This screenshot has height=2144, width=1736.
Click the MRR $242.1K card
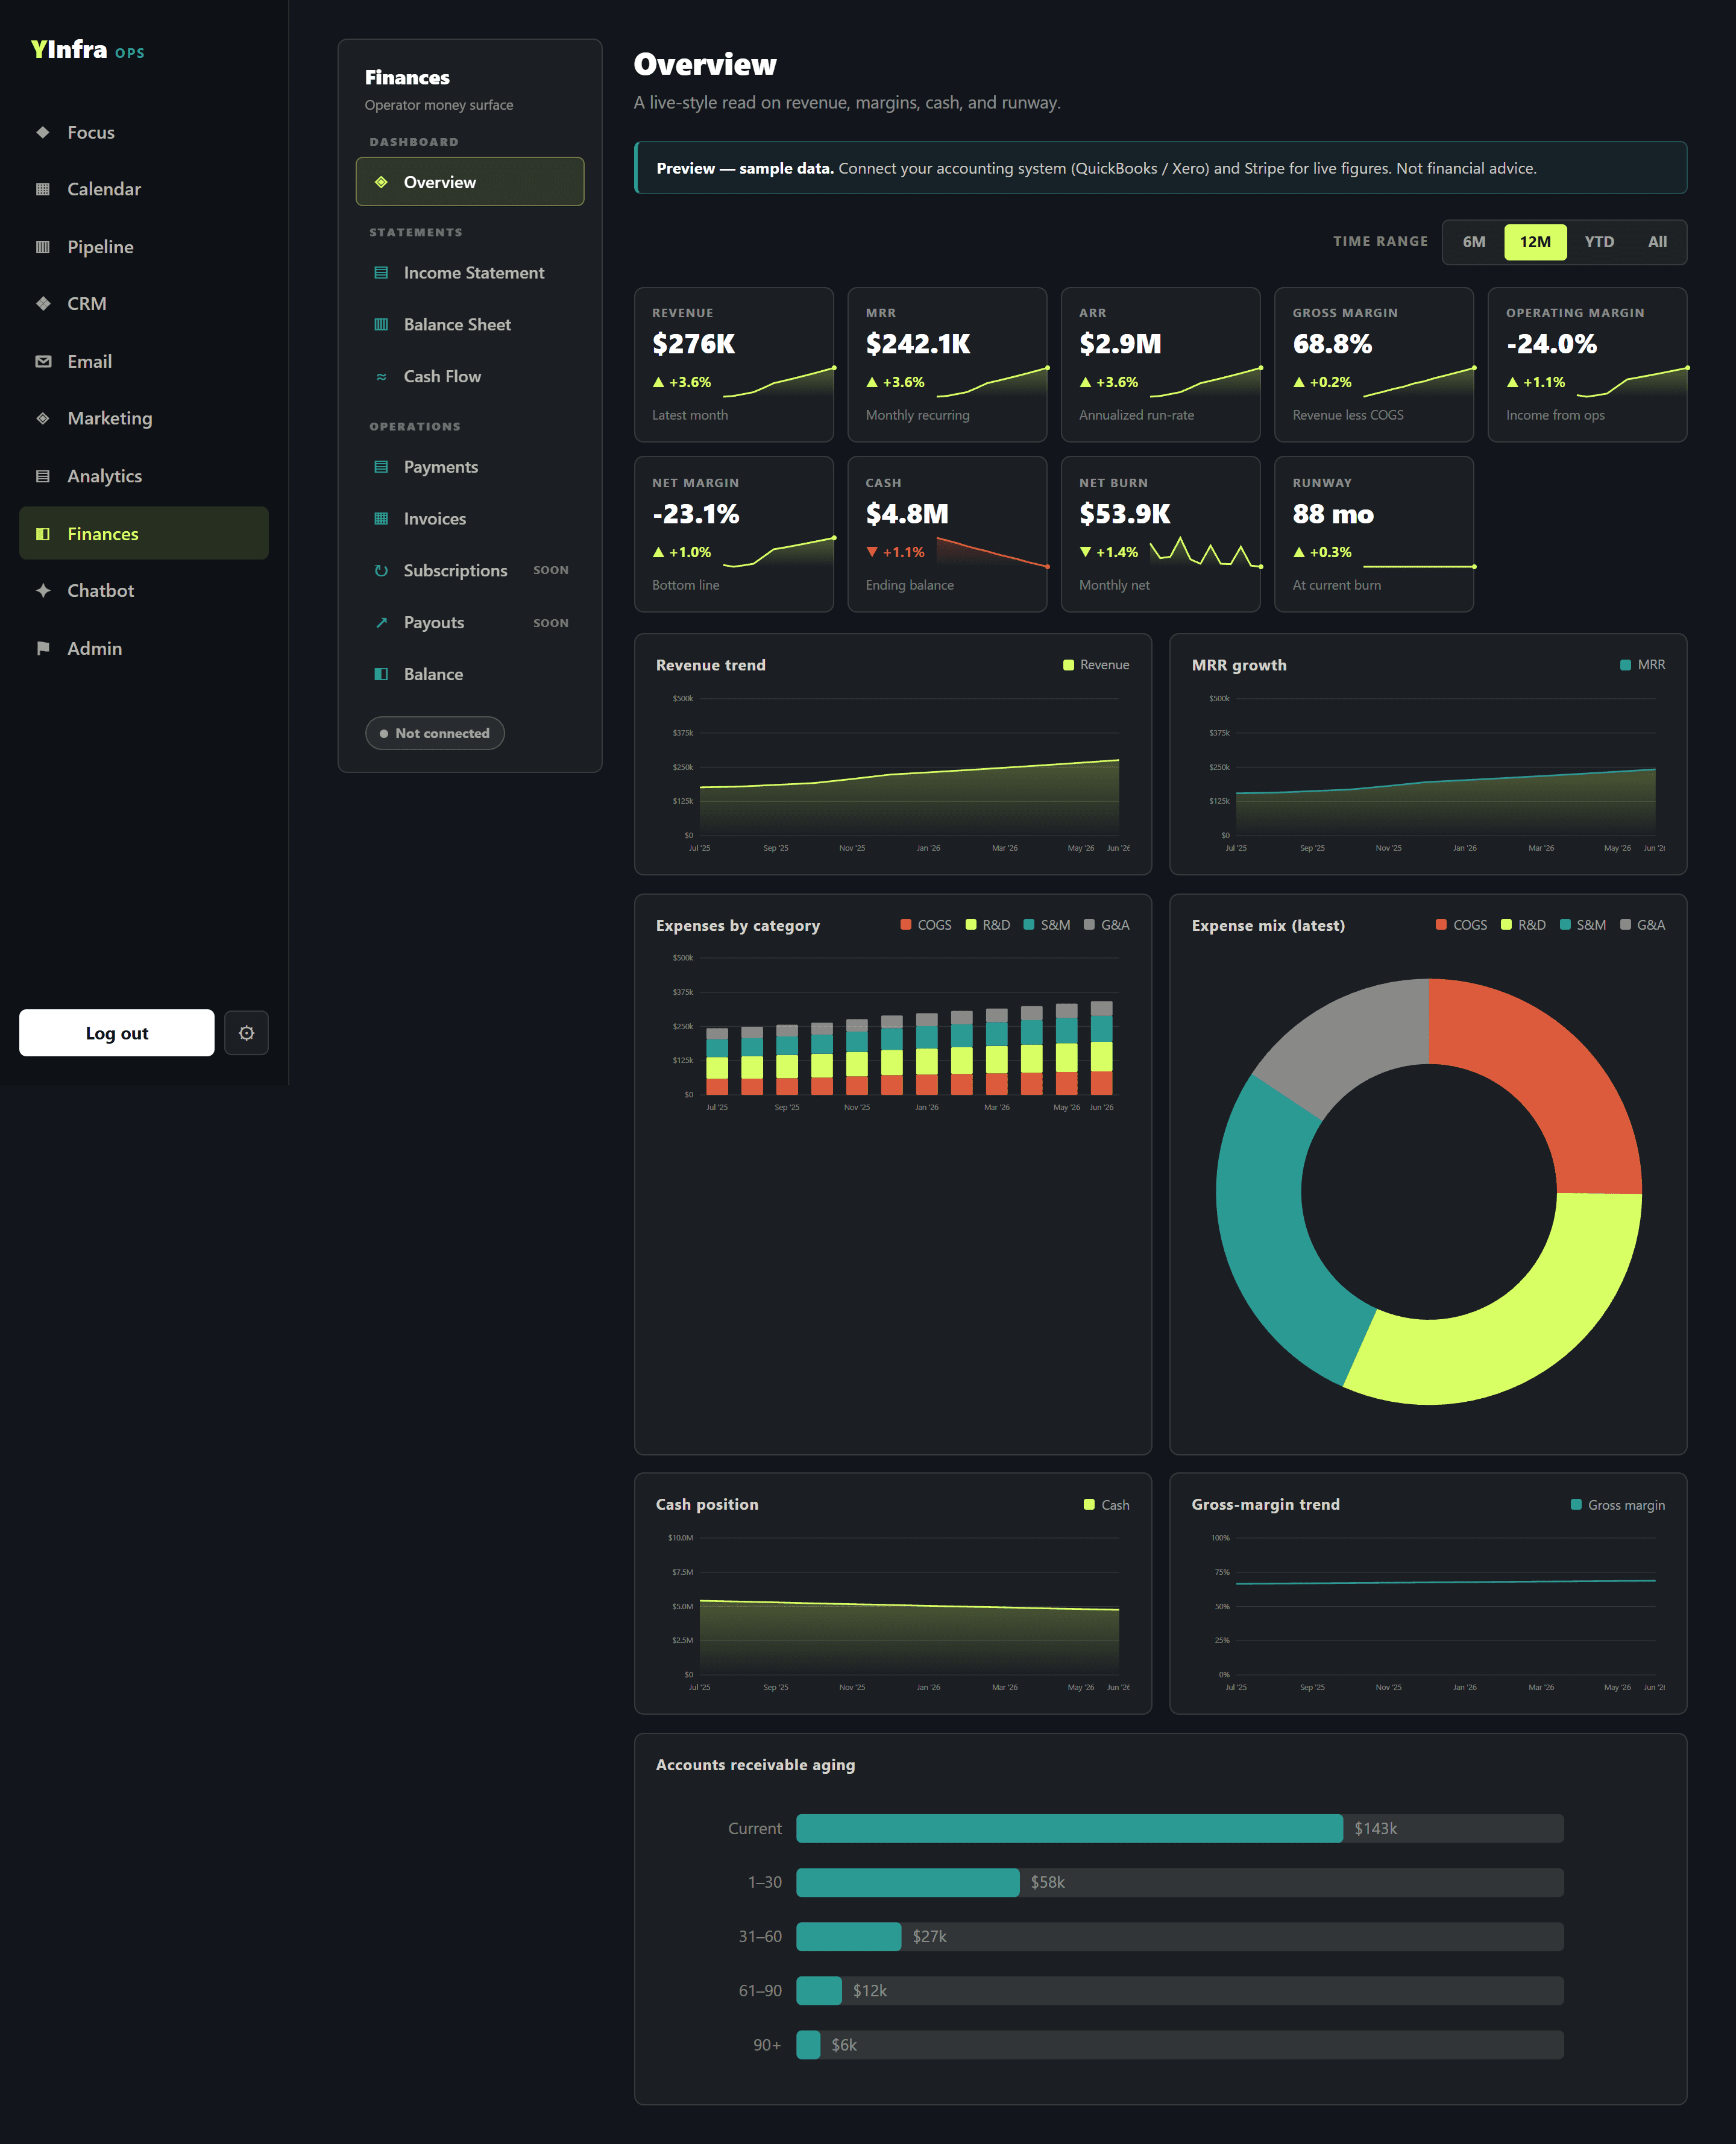(x=947, y=365)
